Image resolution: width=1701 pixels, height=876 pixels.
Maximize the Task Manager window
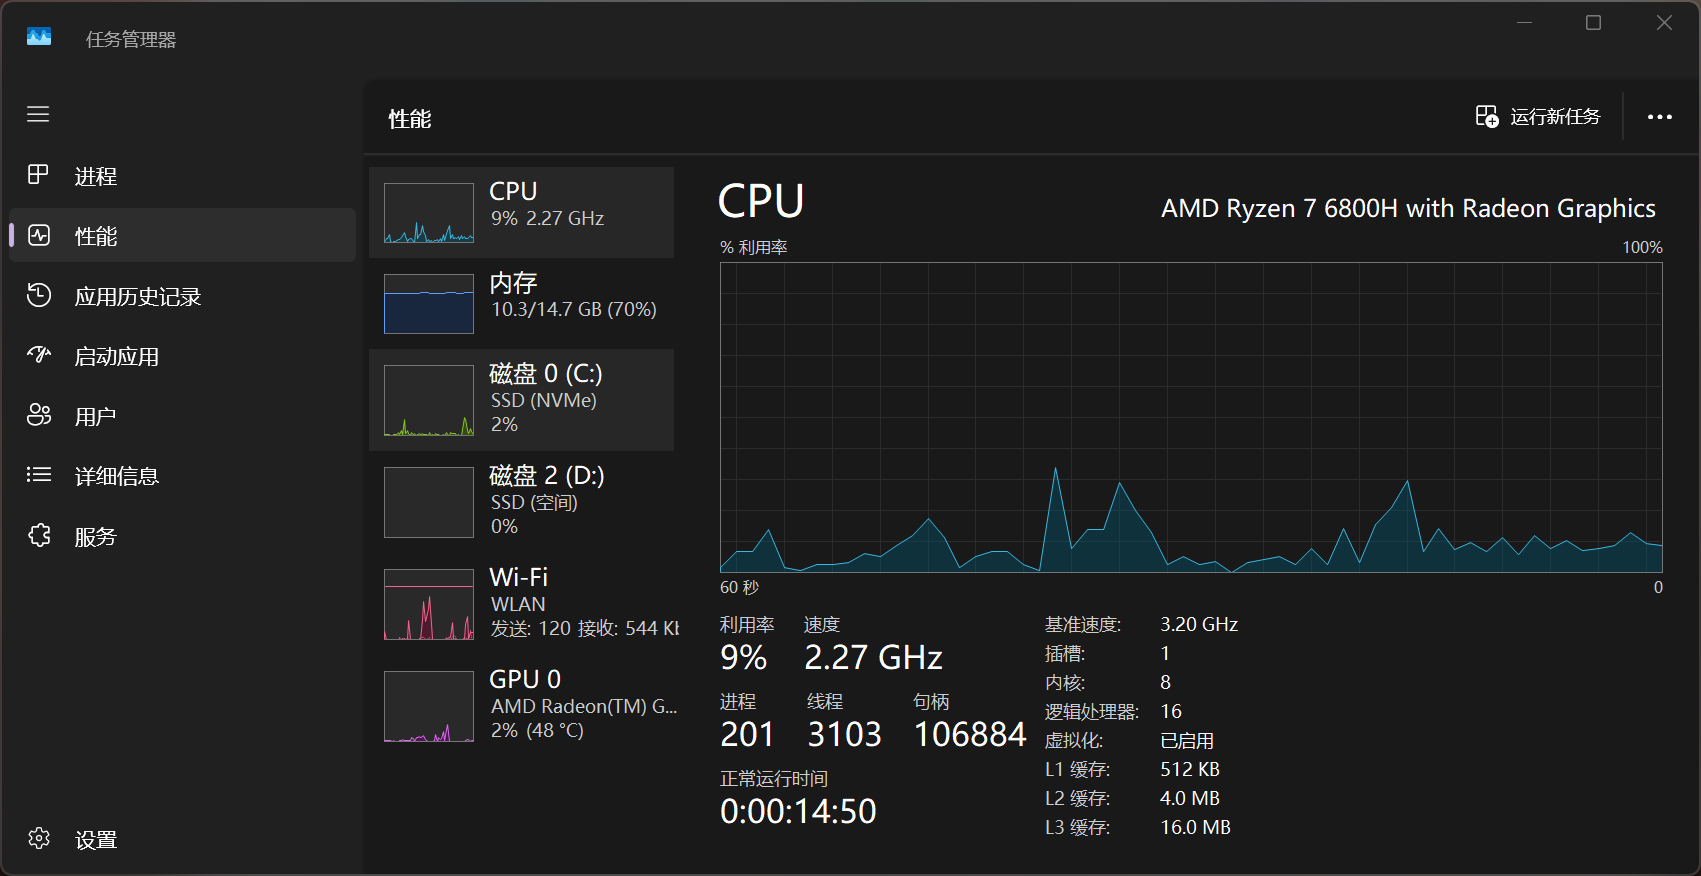click(1593, 23)
